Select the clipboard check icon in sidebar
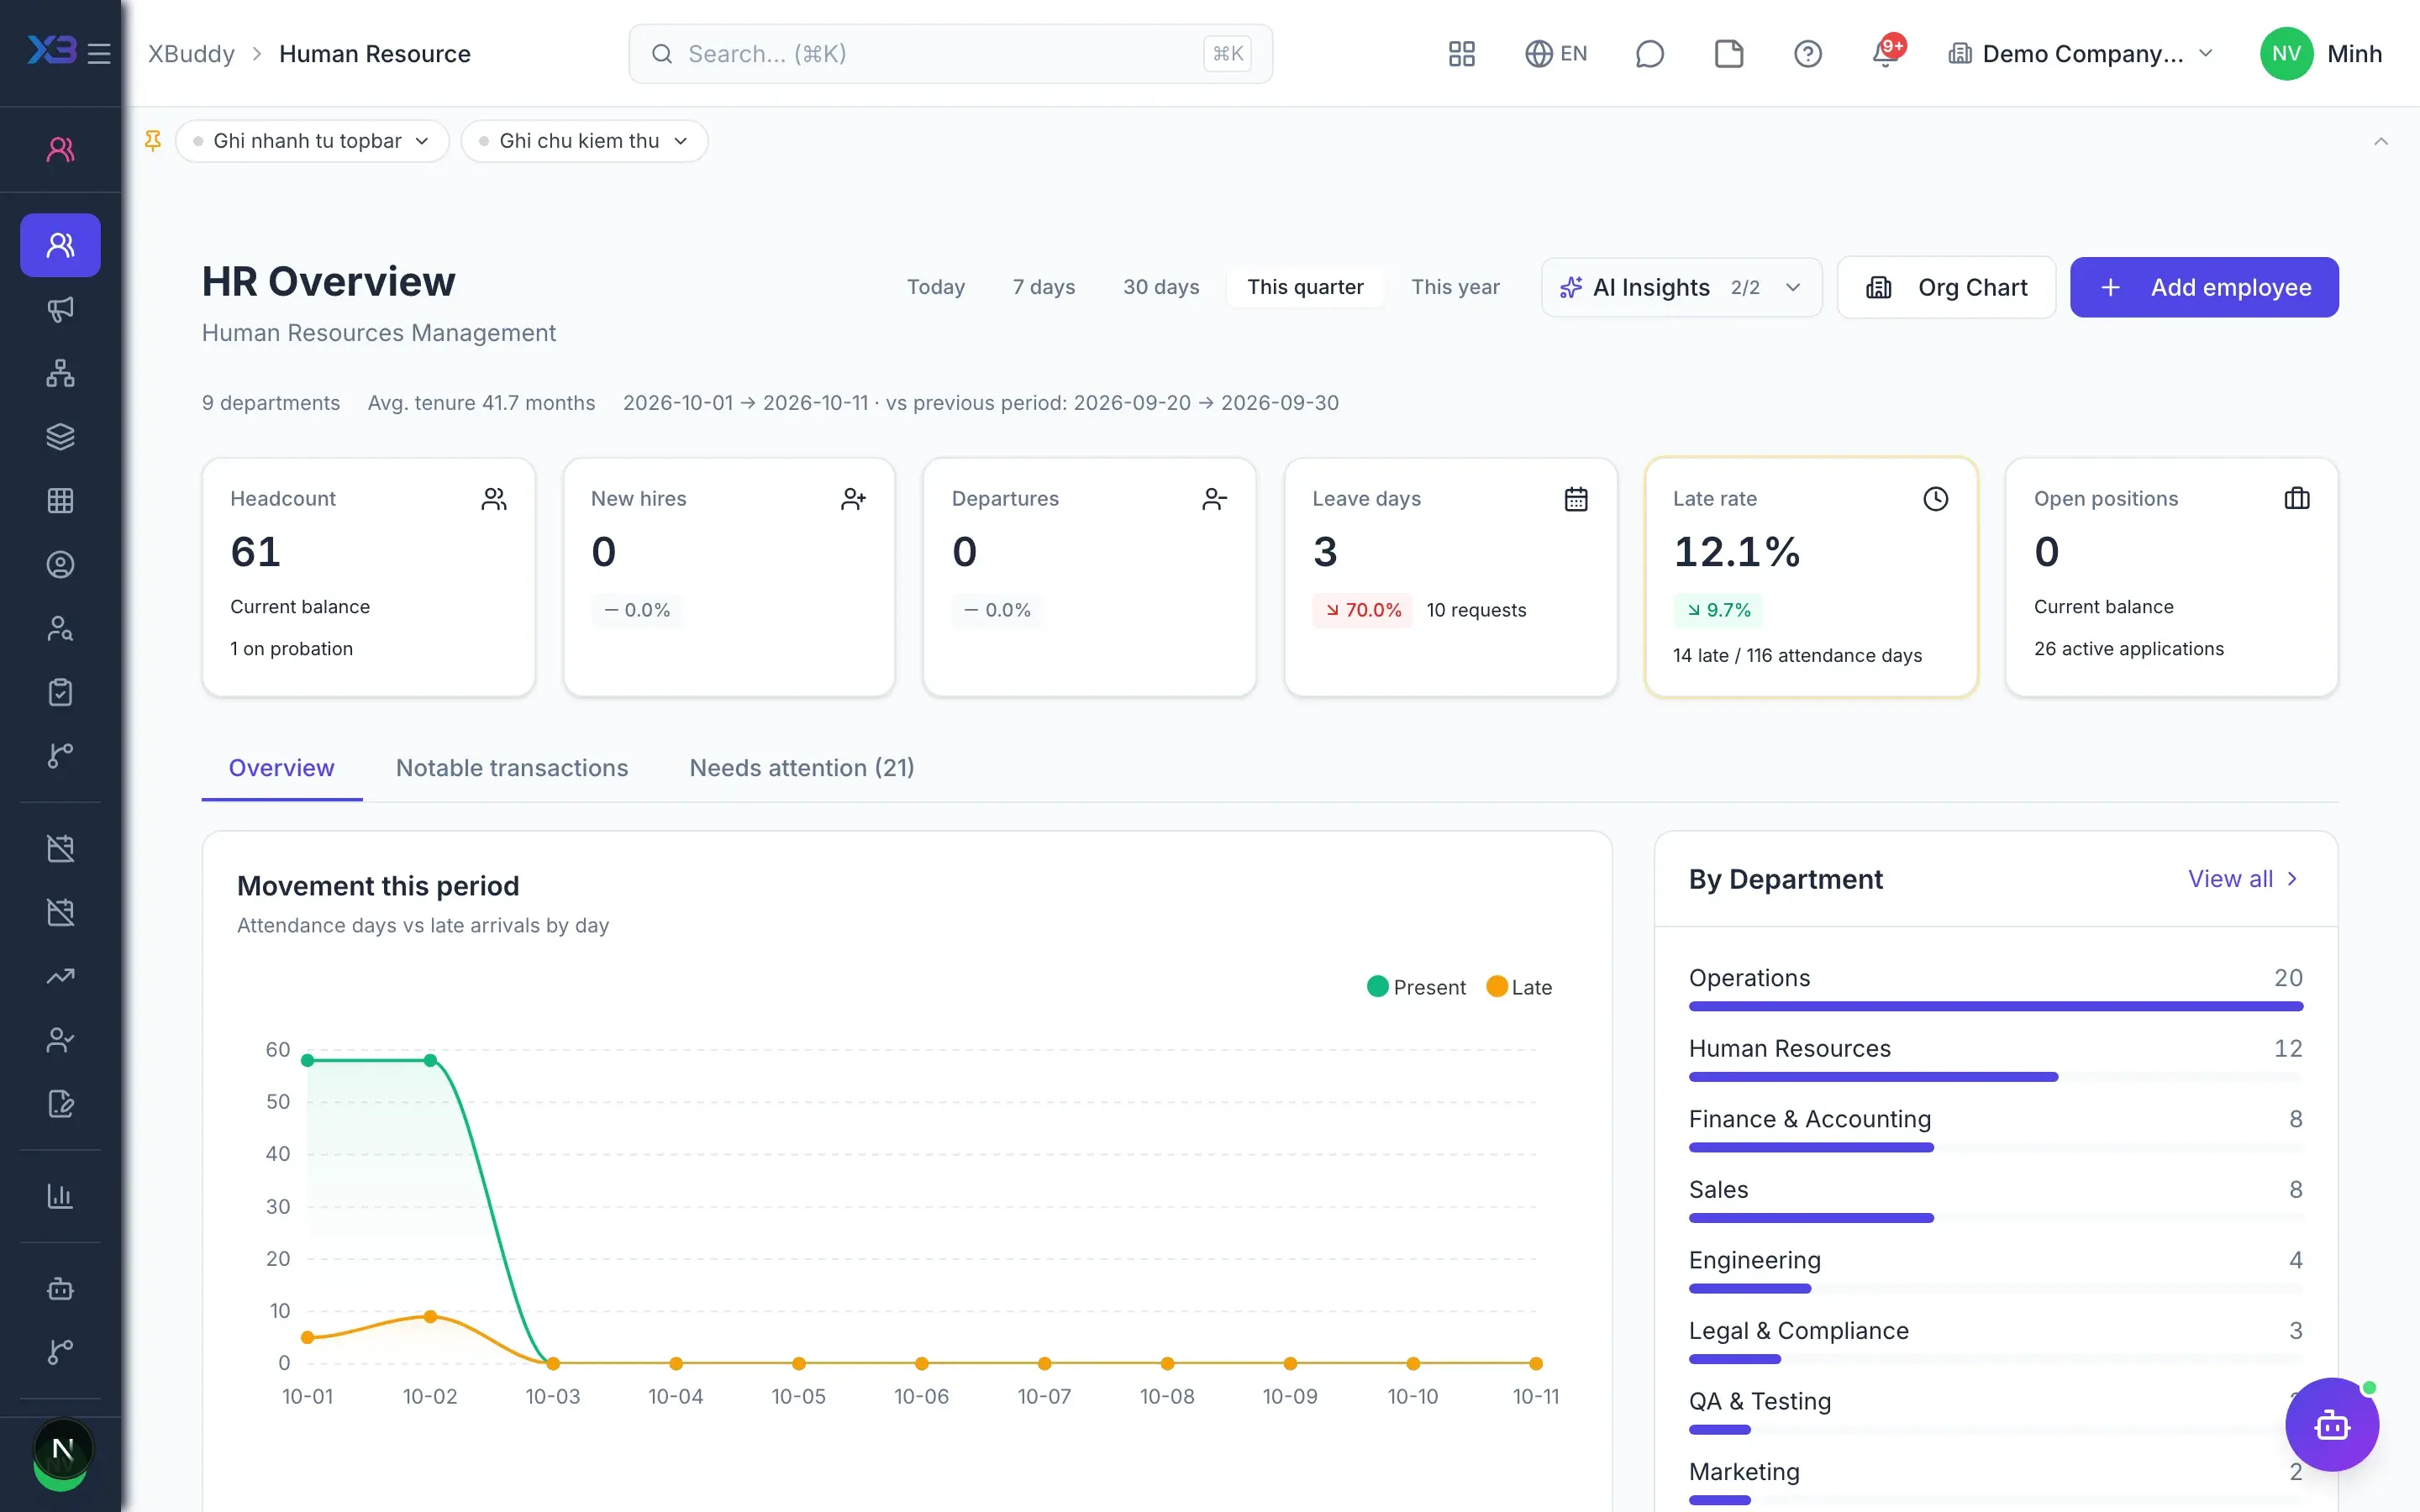2420x1512 pixels. pos(60,692)
